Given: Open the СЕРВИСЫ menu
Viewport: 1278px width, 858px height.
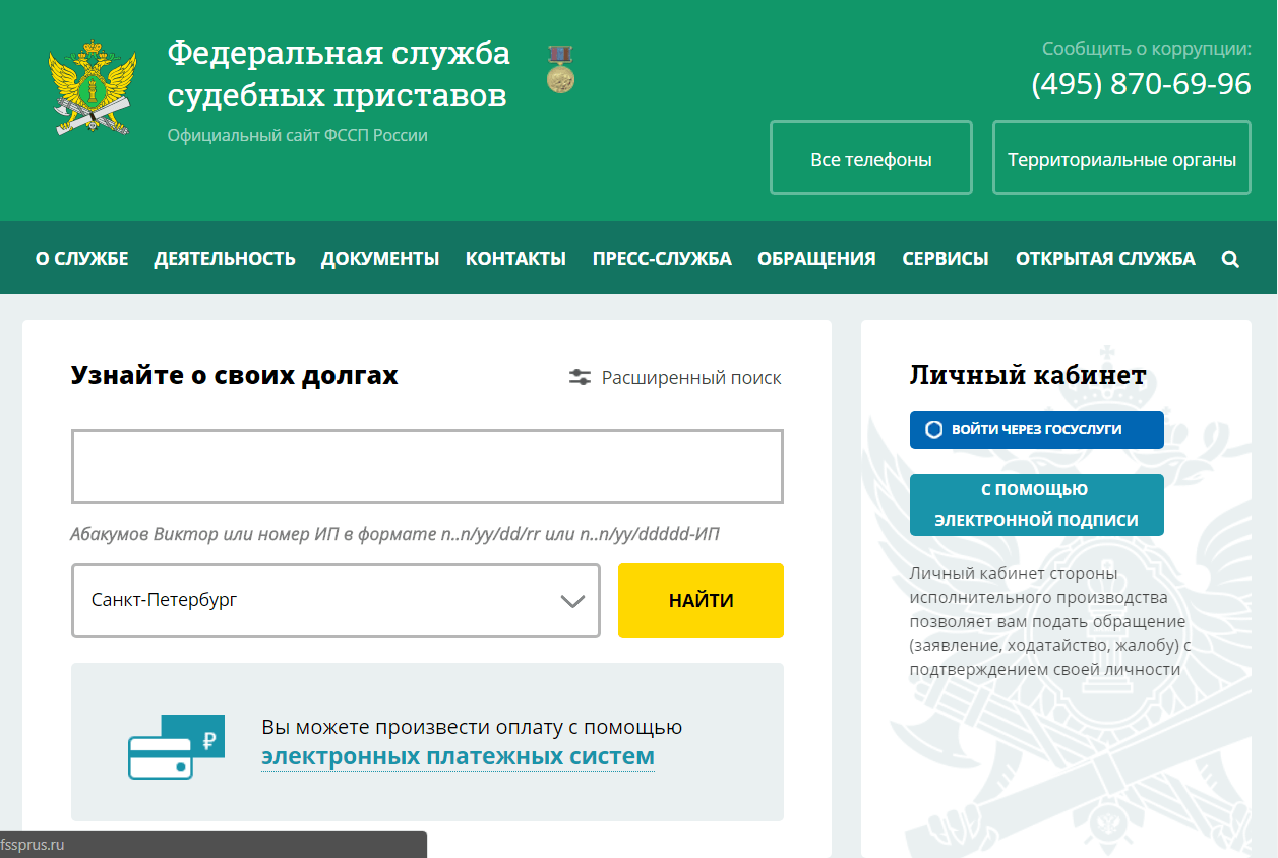Looking at the screenshot, I should pos(945,259).
